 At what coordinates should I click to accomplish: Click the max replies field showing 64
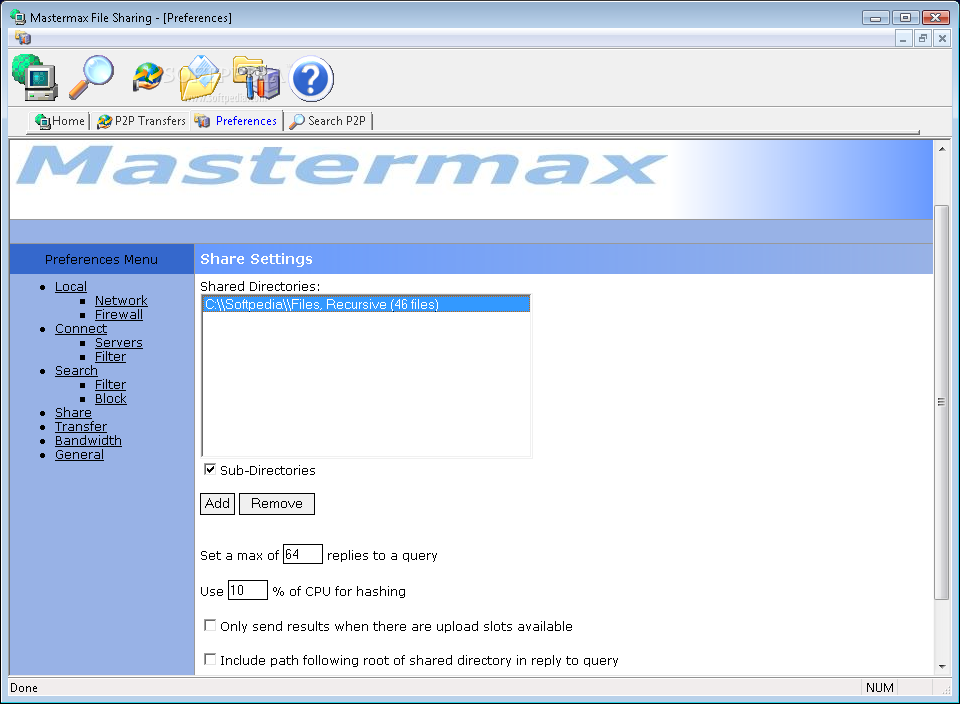302,554
